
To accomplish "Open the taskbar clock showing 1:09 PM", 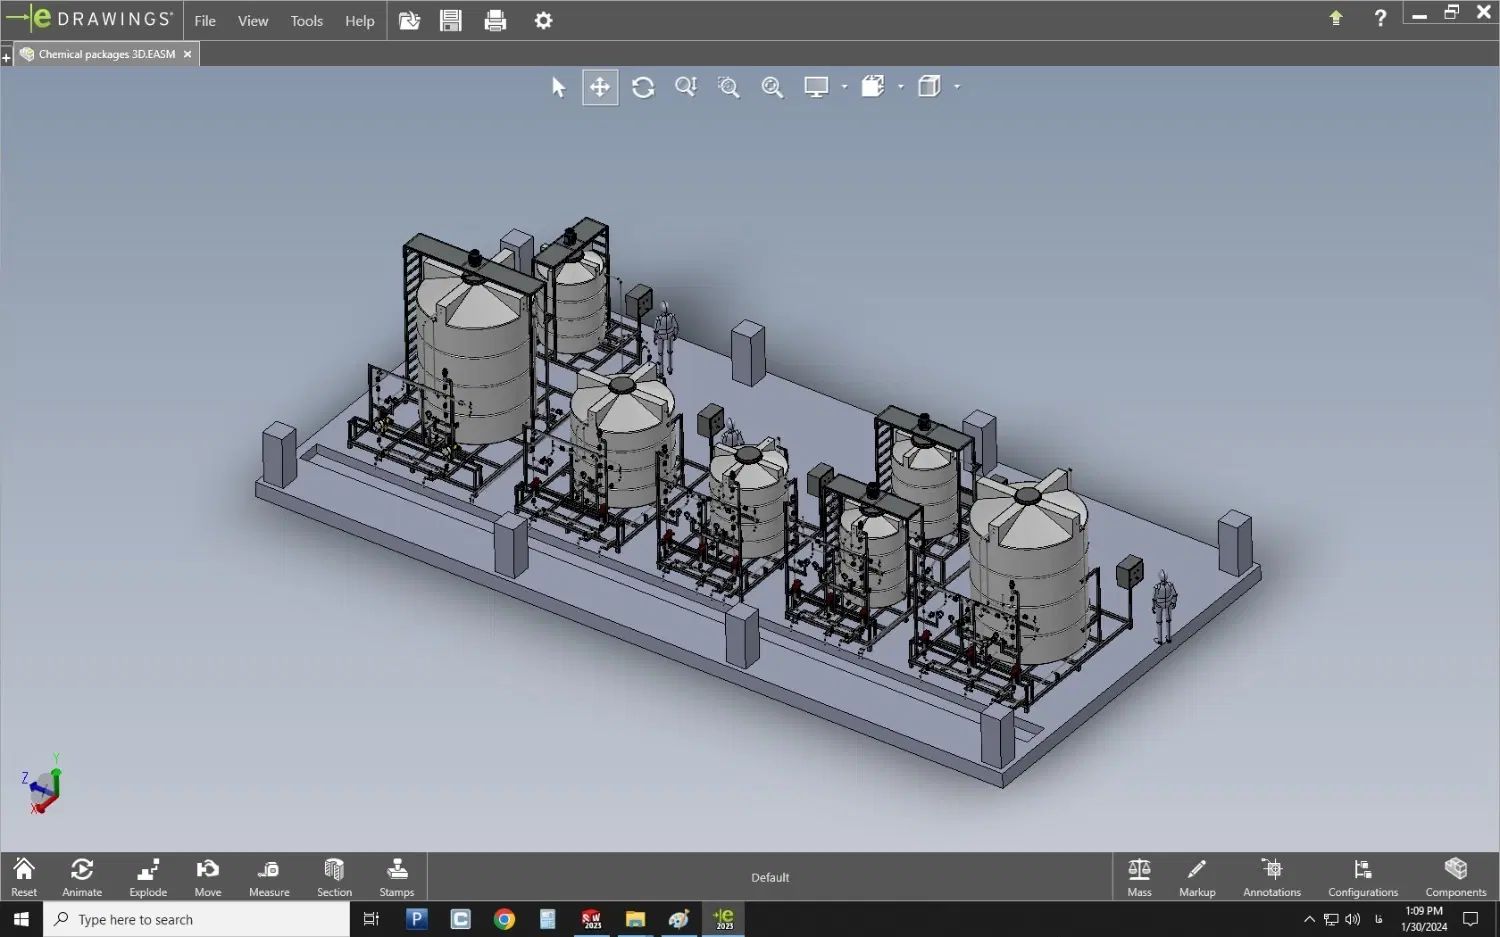I will point(1424,919).
